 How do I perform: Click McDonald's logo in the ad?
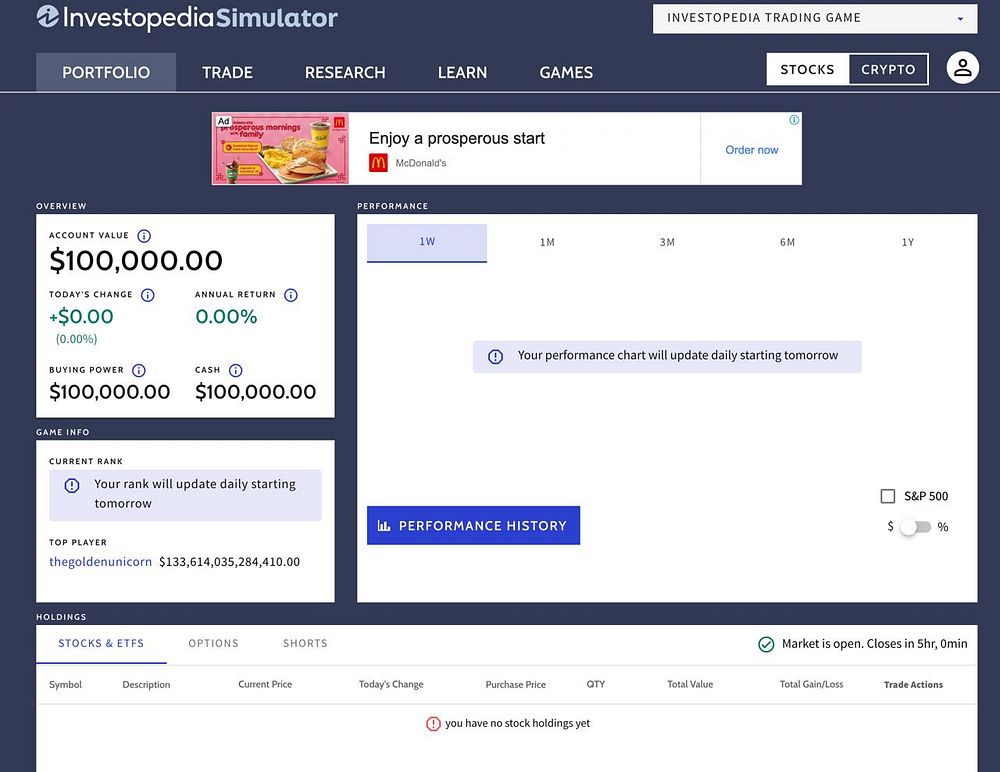pyautogui.click(x=378, y=163)
